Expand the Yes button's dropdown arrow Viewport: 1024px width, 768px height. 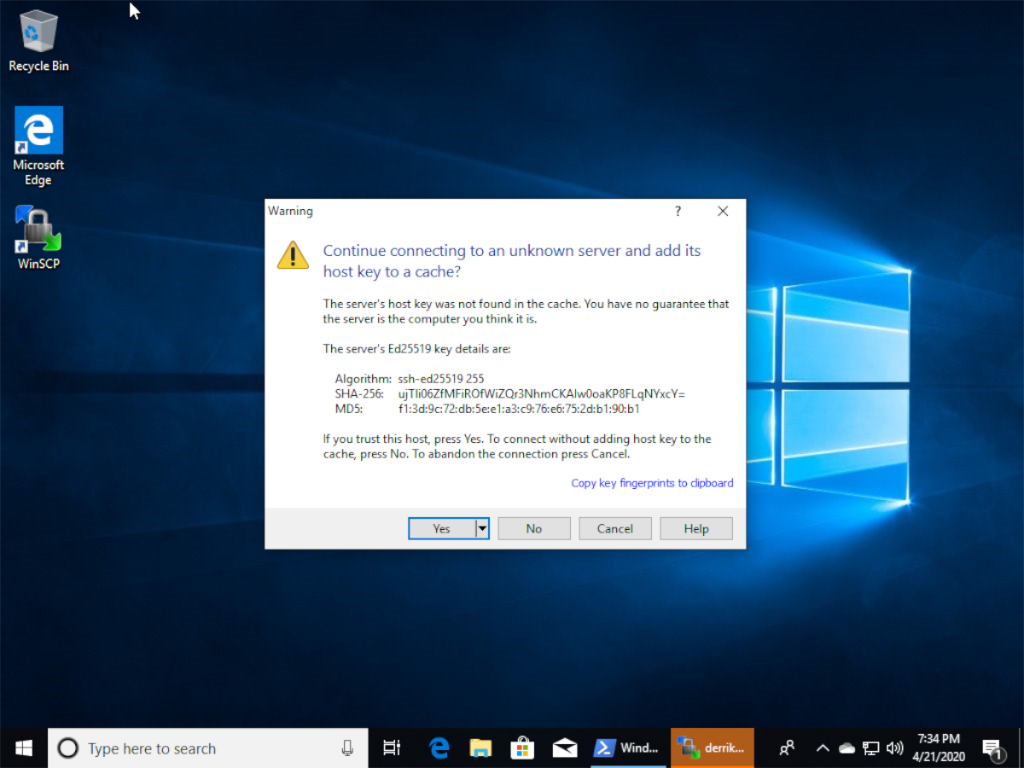coord(481,528)
